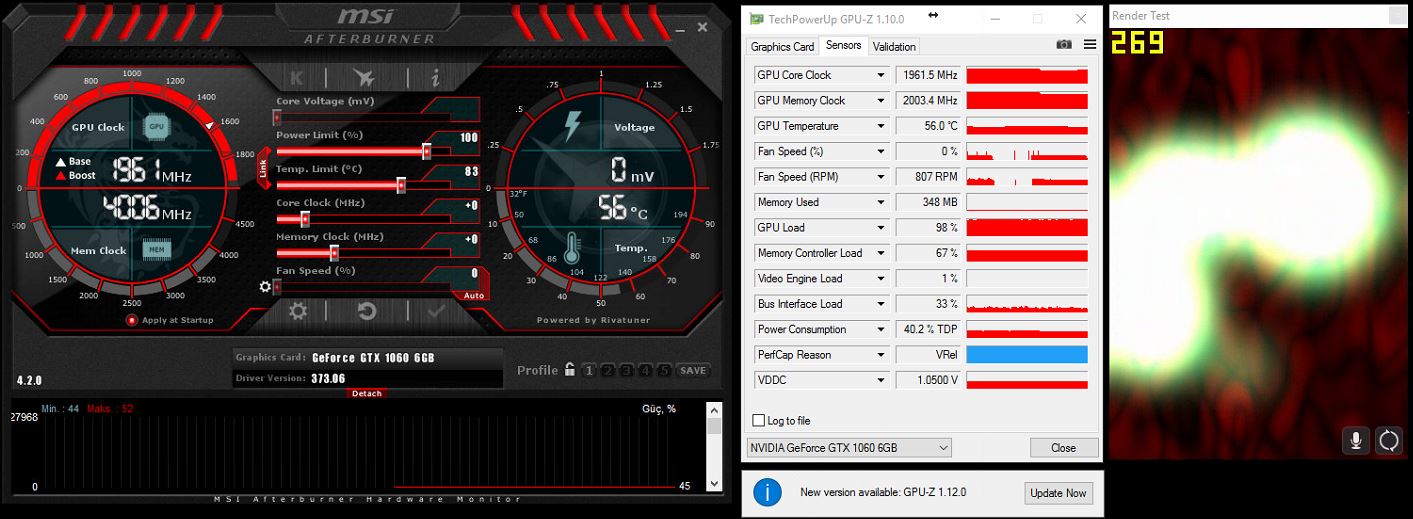Click the microphone icon in Render Test

point(1356,440)
